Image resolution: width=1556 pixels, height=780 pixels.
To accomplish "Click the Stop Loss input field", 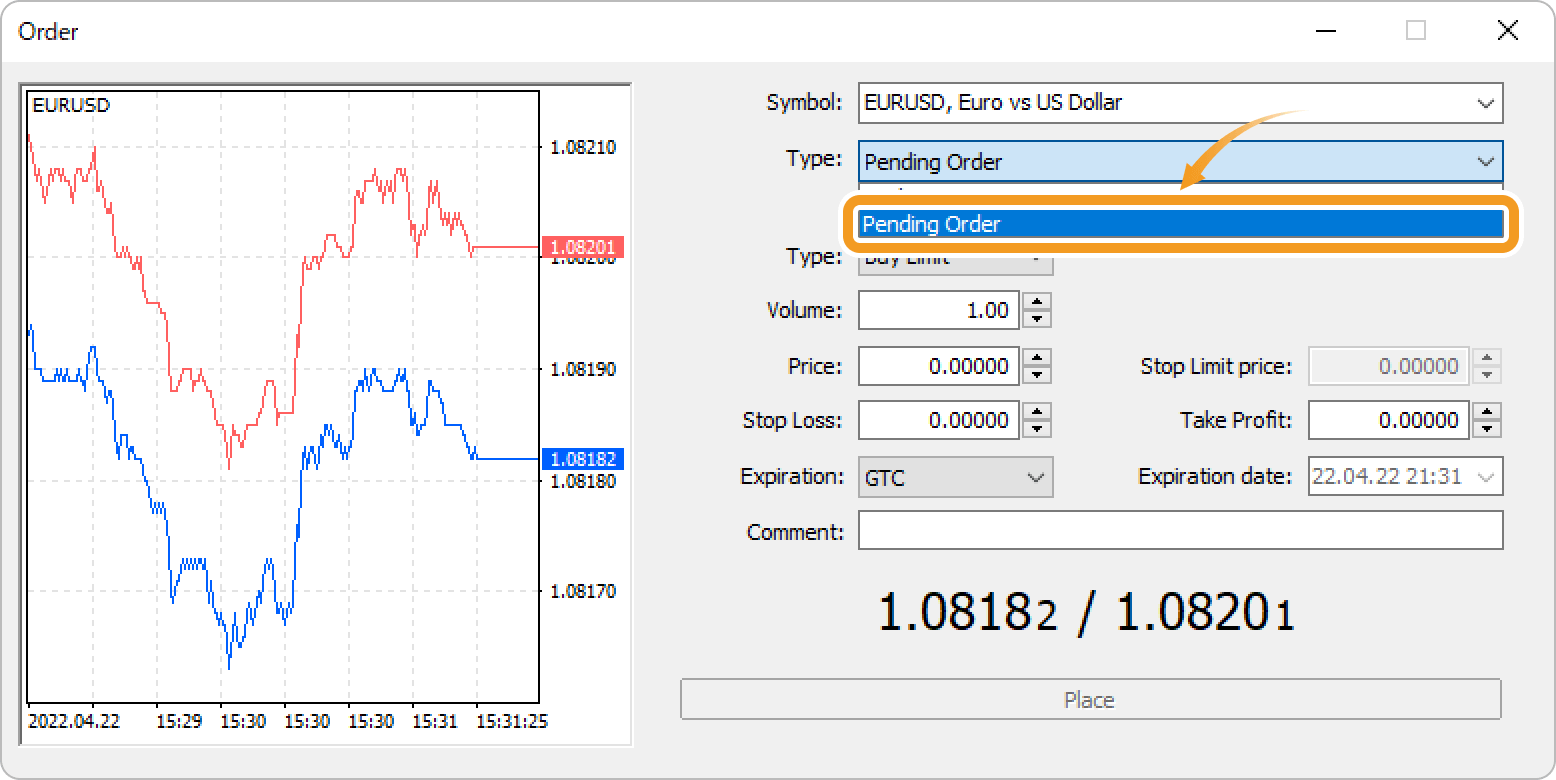I will click(940, 421).
